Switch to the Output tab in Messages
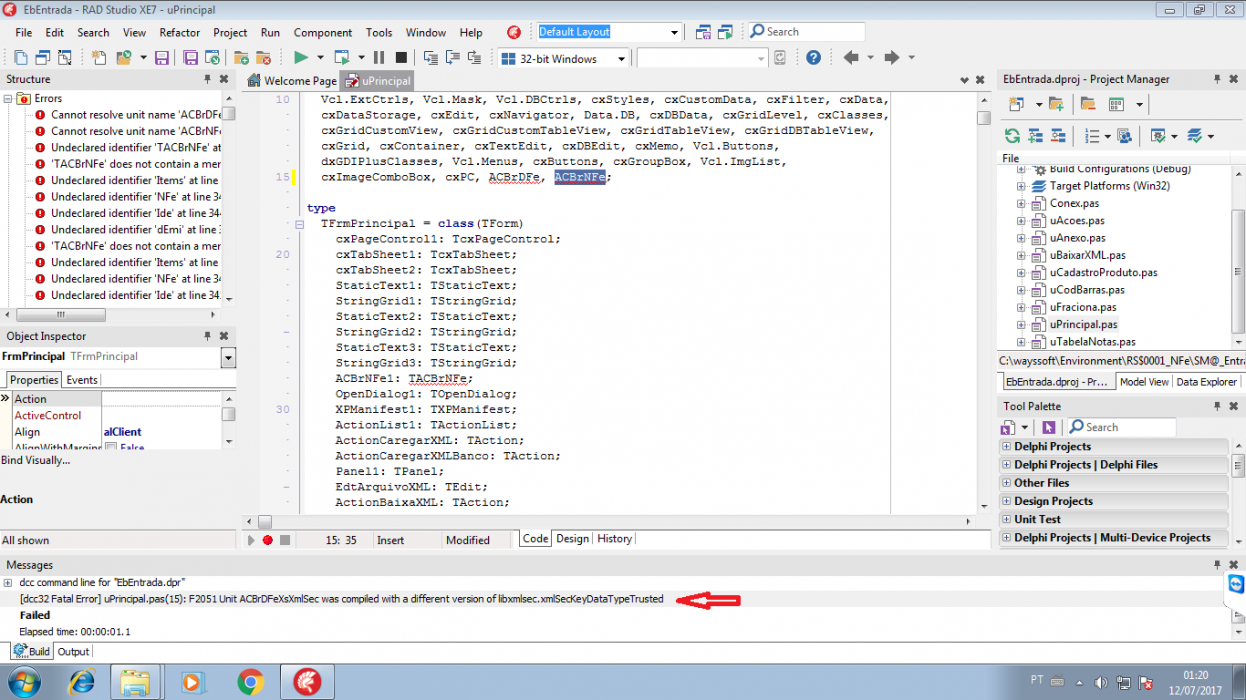 click(x=73, y=652)
